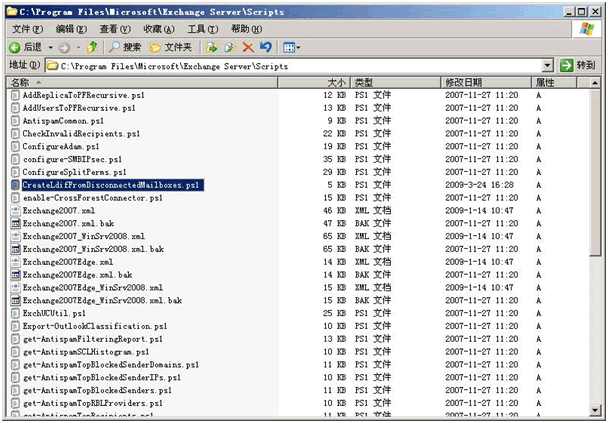This screenshot has width=608, height=423.
Task: Click the ConfigureAdam.ps1 file icon
Action: pyautogui.click(x=15, y=147)
